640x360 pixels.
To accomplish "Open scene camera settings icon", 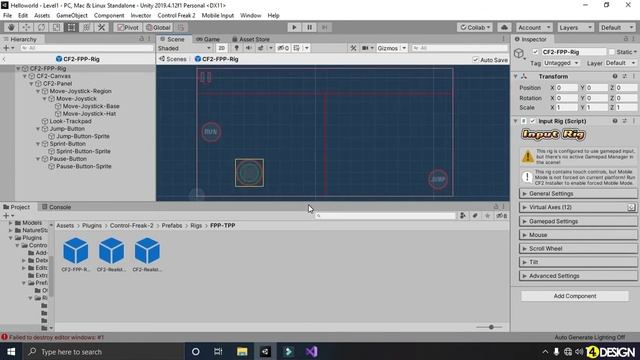I will click(367, 48).
